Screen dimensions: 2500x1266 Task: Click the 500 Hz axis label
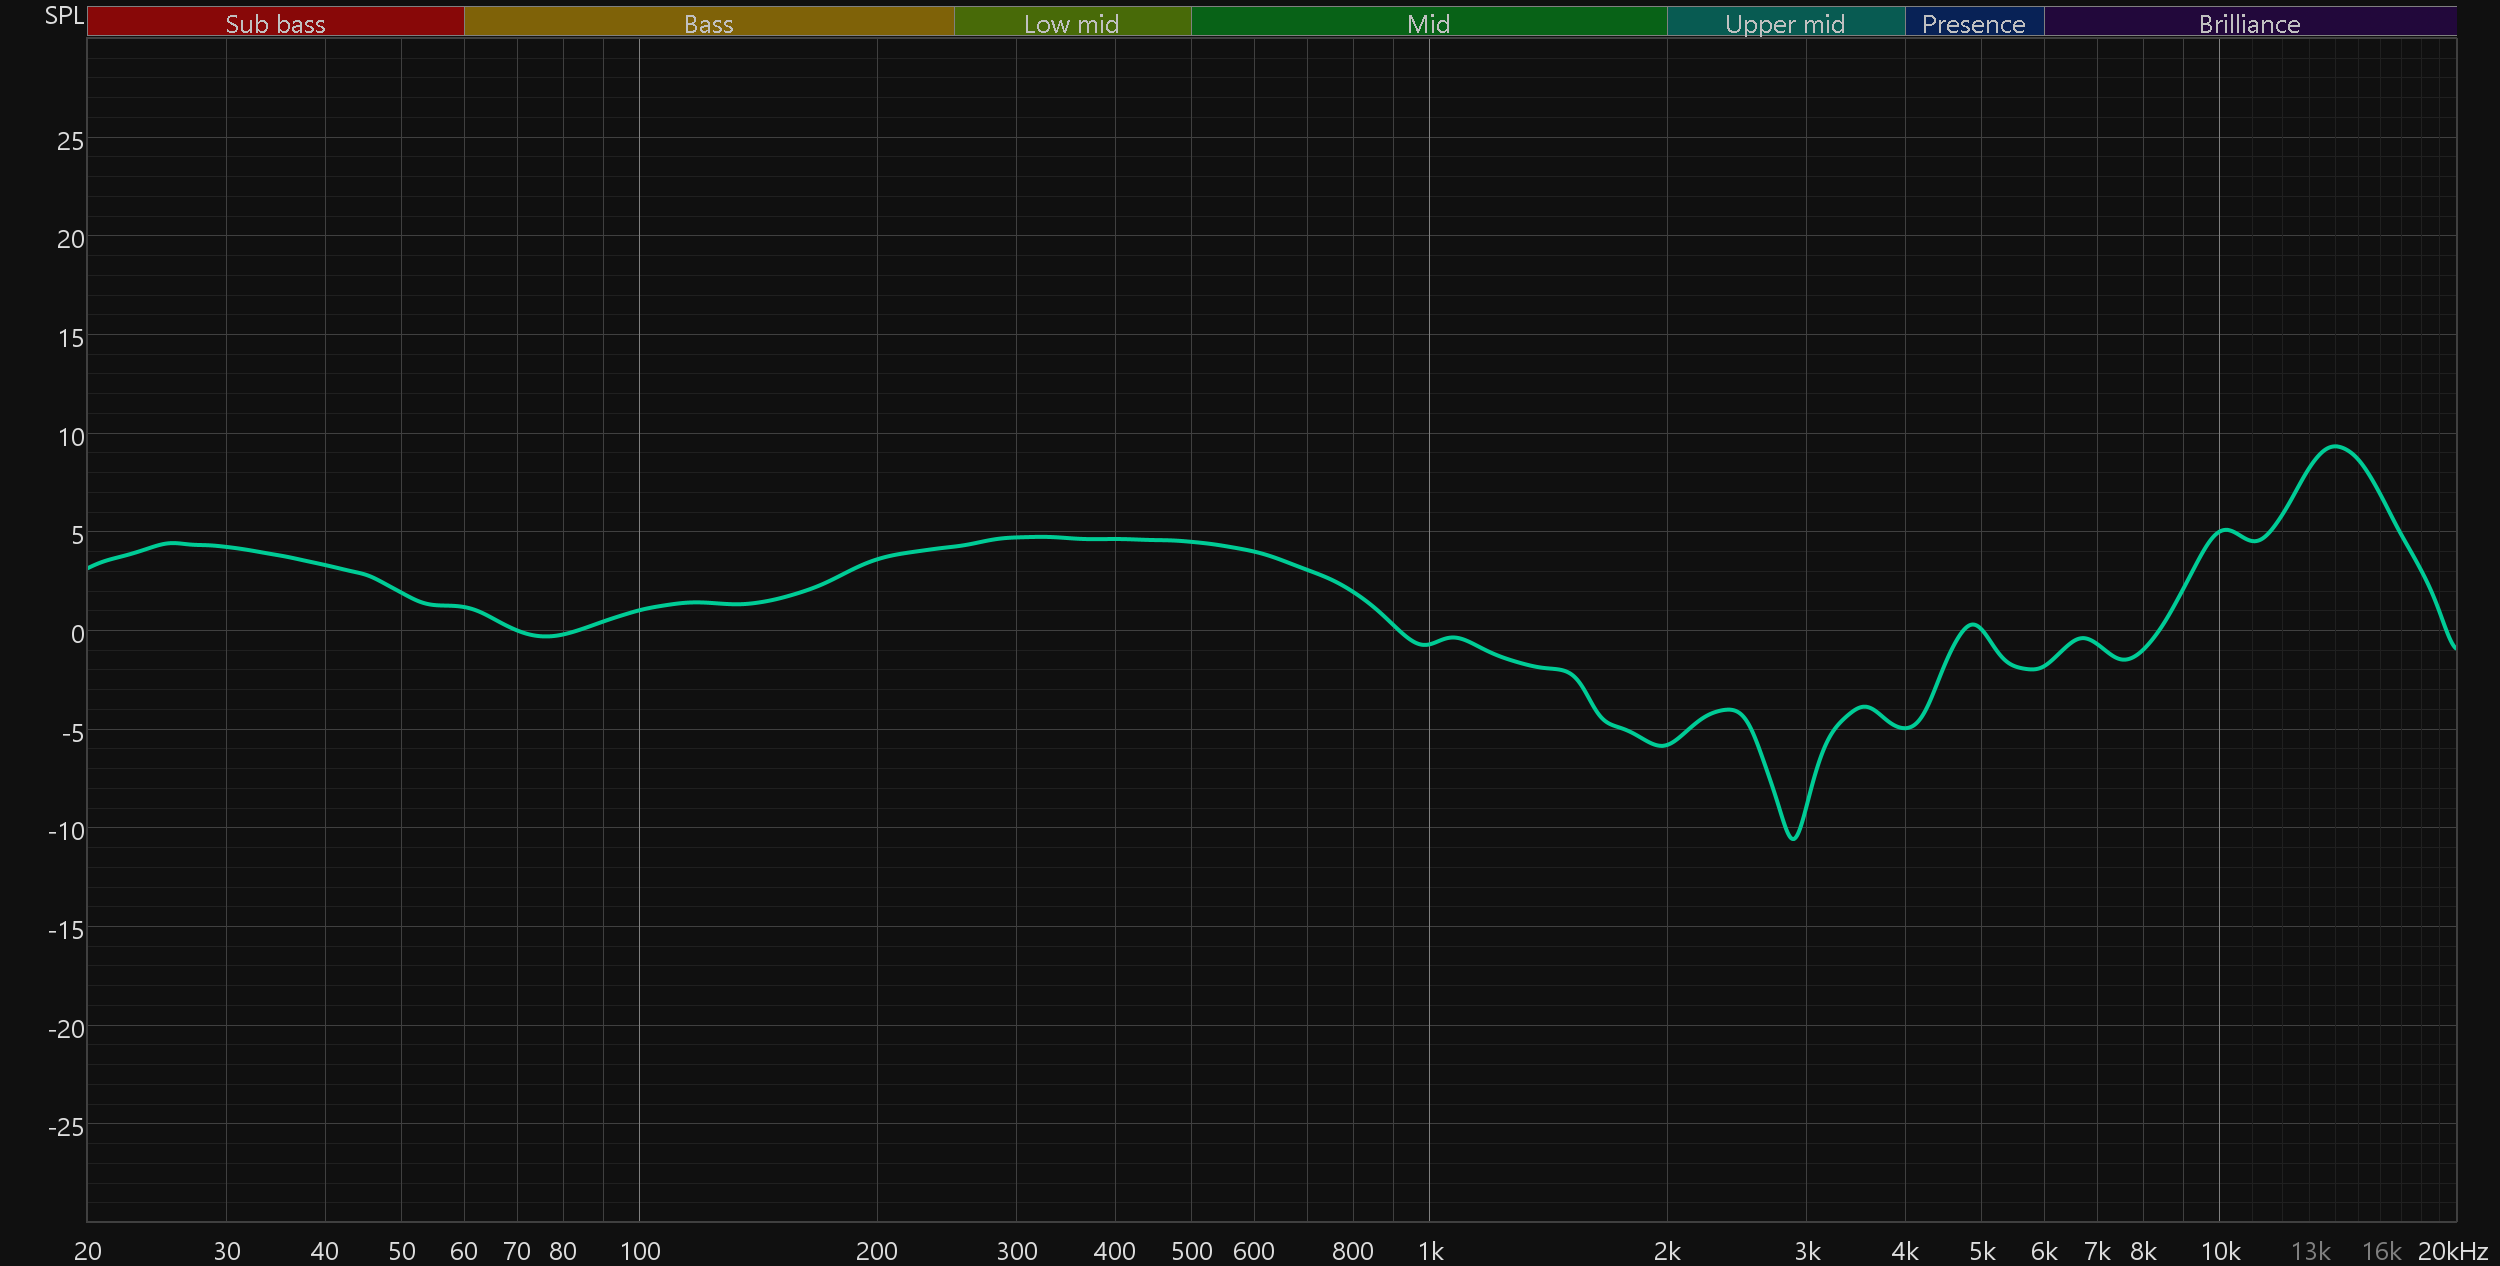1191,1251
